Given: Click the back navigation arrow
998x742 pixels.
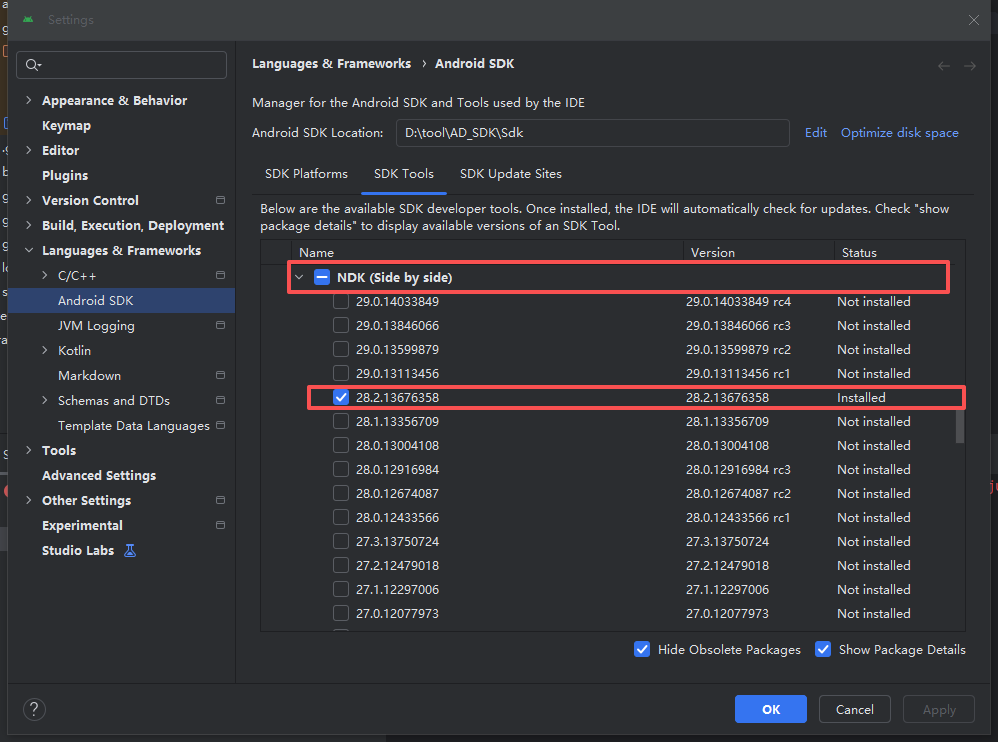Looking at the screenshot, I should coord(944,66).
